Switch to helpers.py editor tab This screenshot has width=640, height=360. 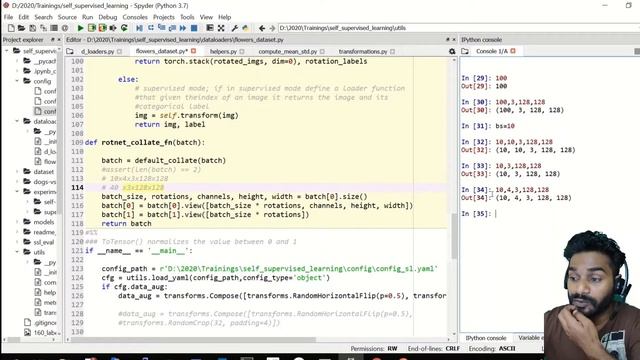pyautogui.click(x=223, y=51)
